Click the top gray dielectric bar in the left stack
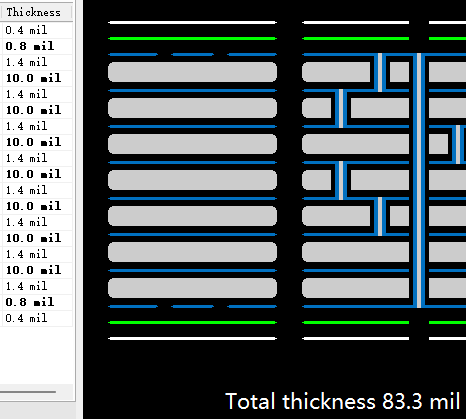Viewport: 466px width, 419px height. pyautogui.click(x=192, y=72)
